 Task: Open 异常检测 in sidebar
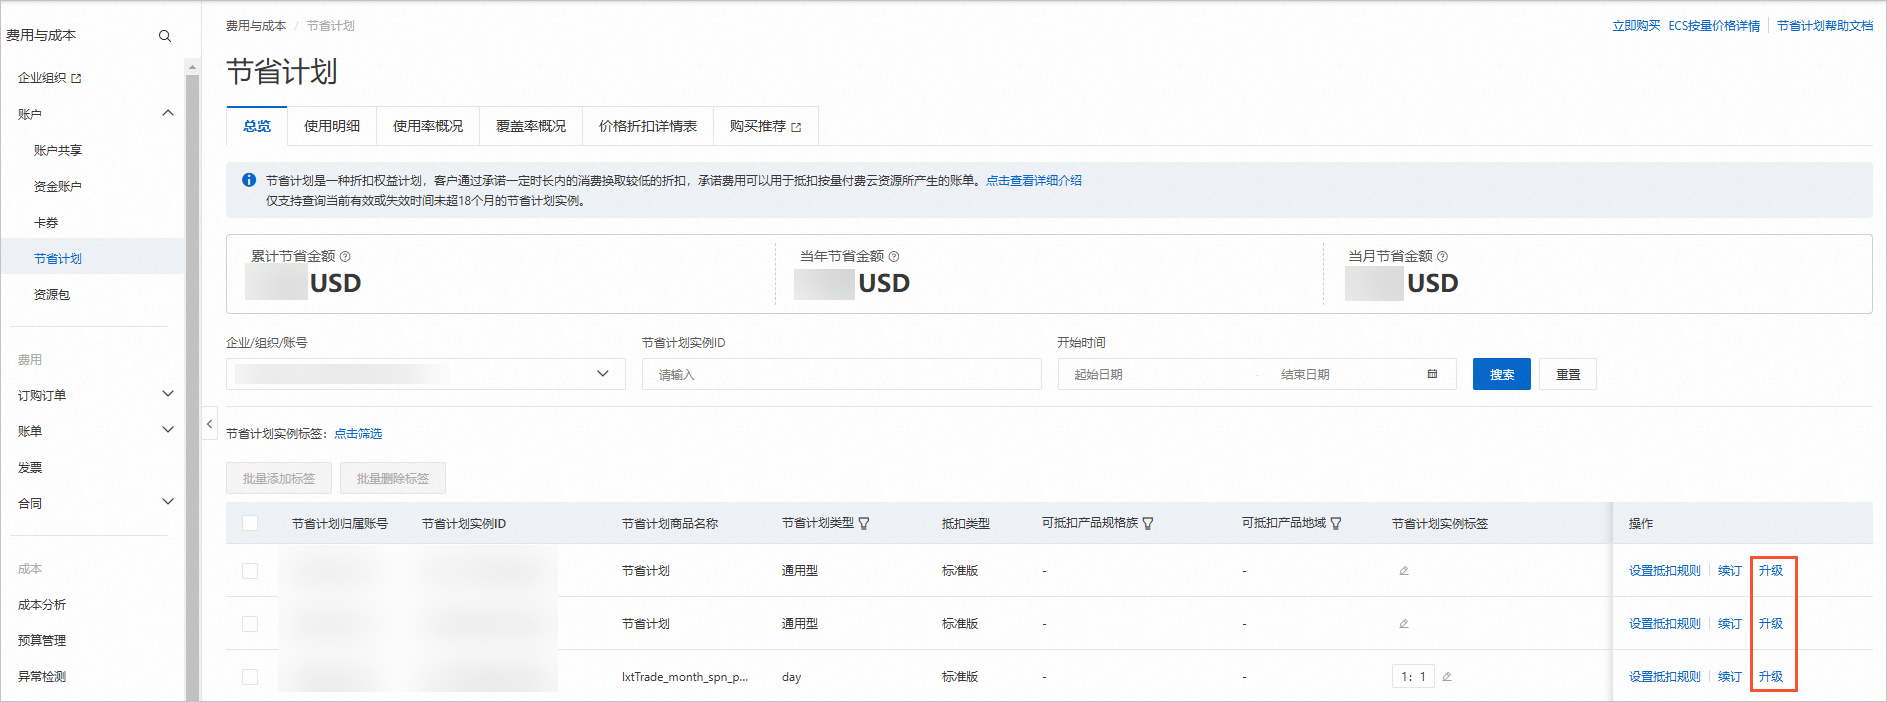coord(42,677)
